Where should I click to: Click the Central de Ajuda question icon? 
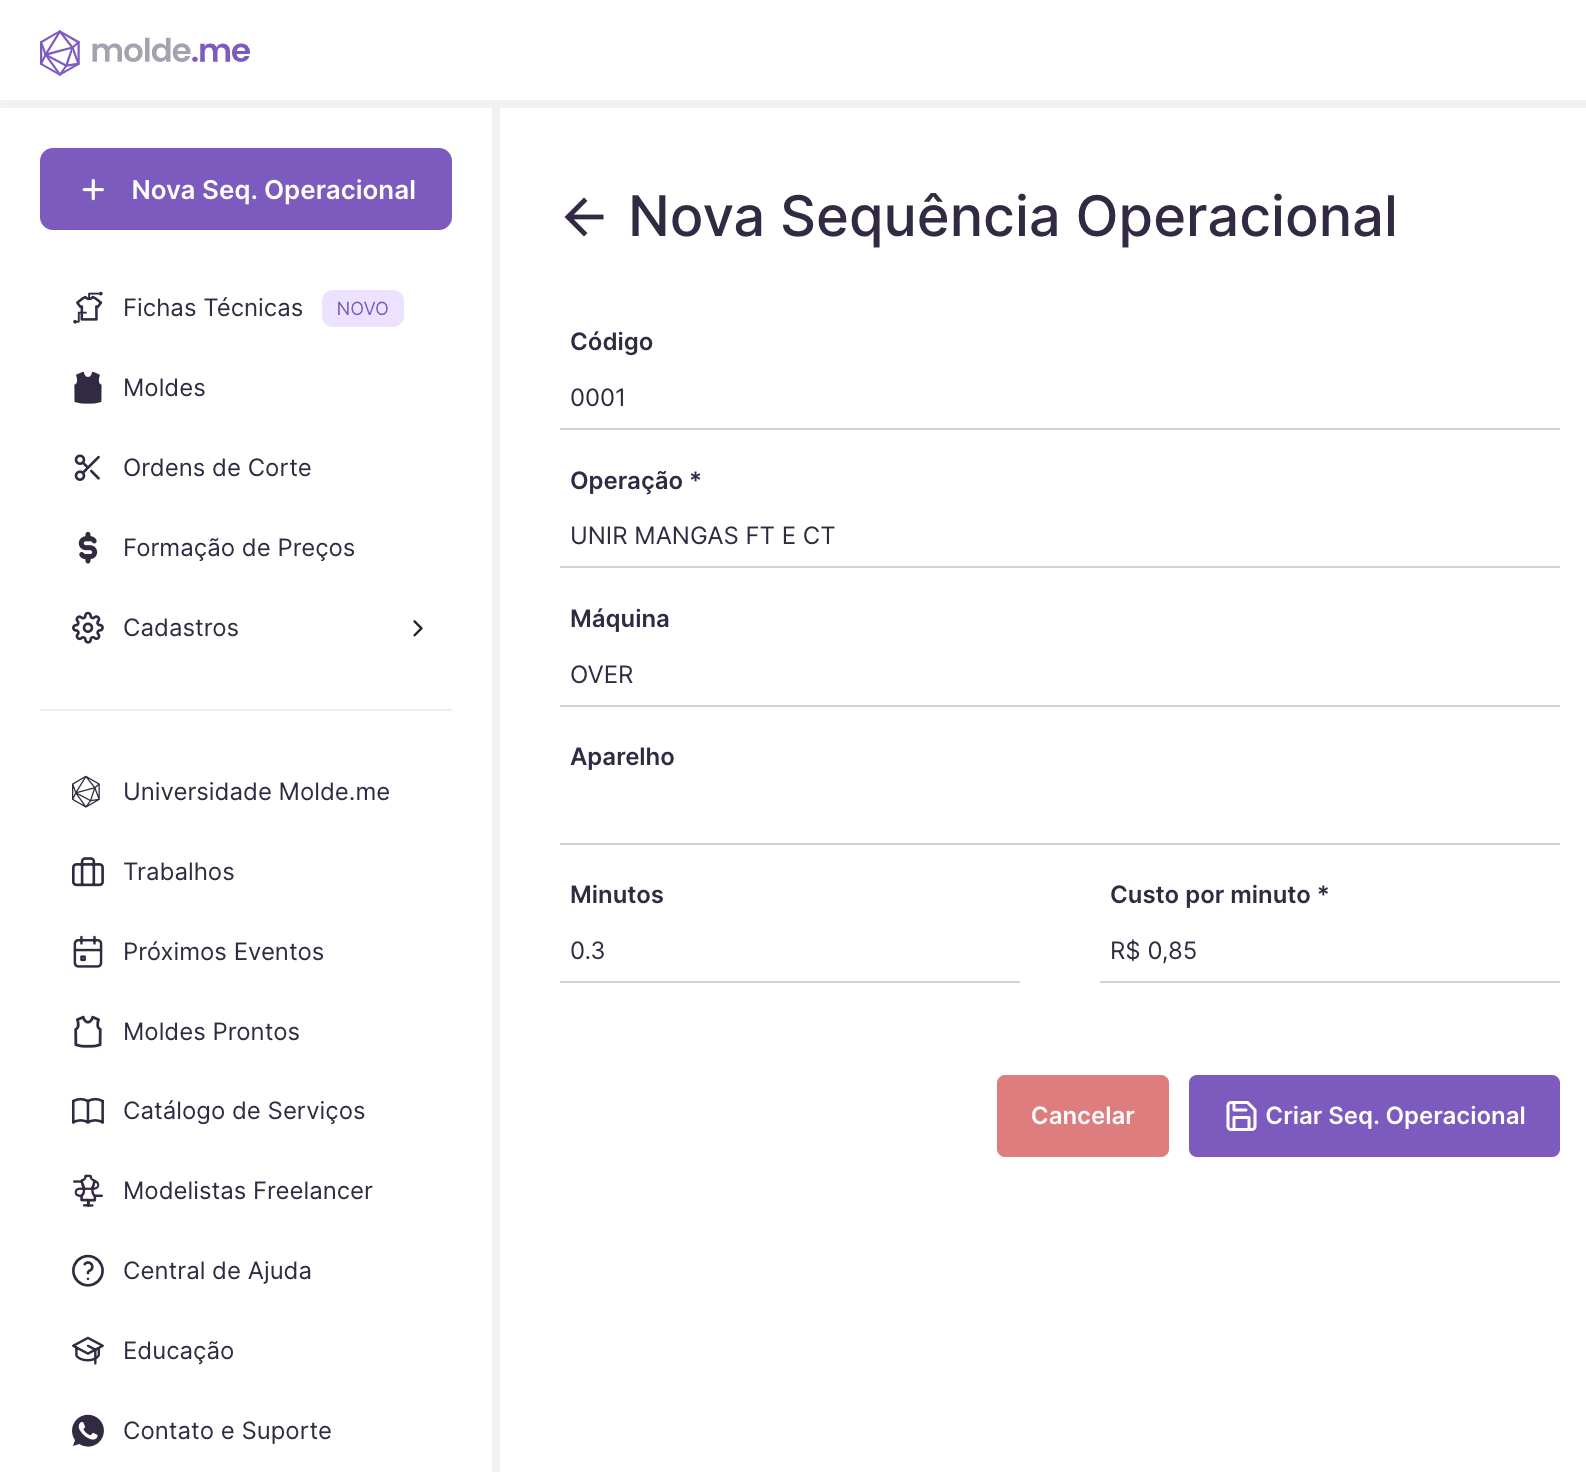[x=88, y=1271]
